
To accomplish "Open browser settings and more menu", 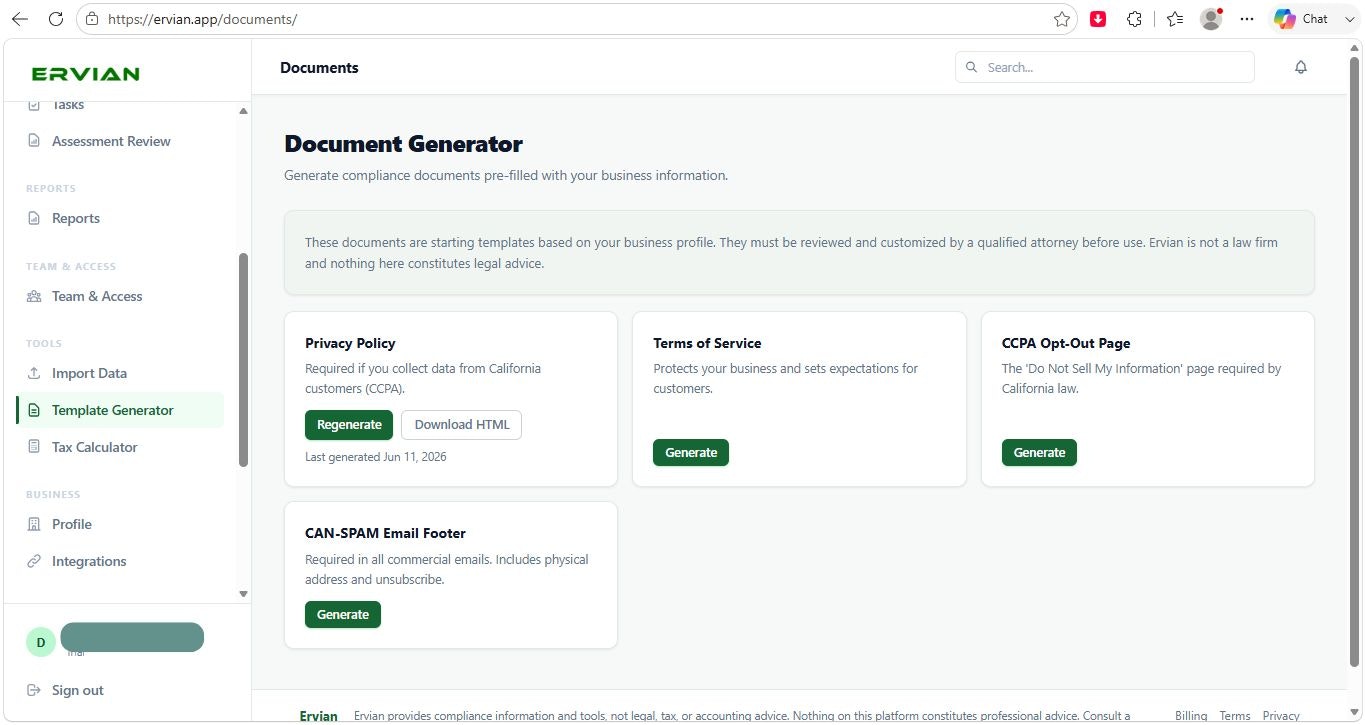I will pyautogui.click(x=1246, y=19).
